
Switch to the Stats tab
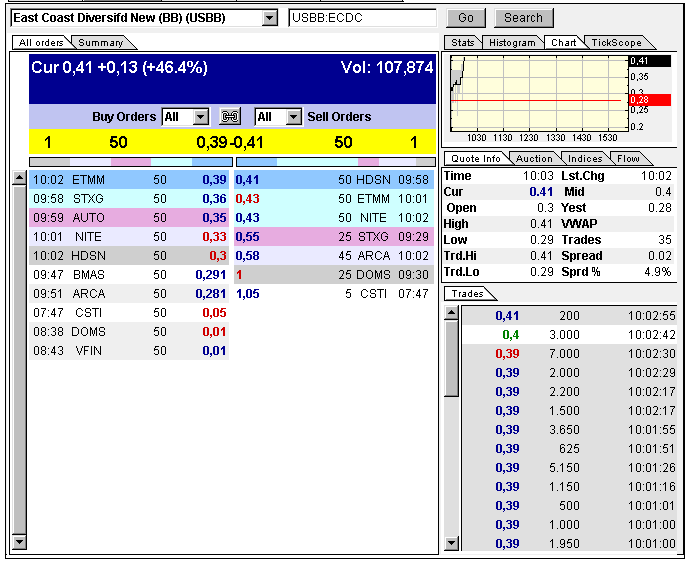(x=462, y=43)
